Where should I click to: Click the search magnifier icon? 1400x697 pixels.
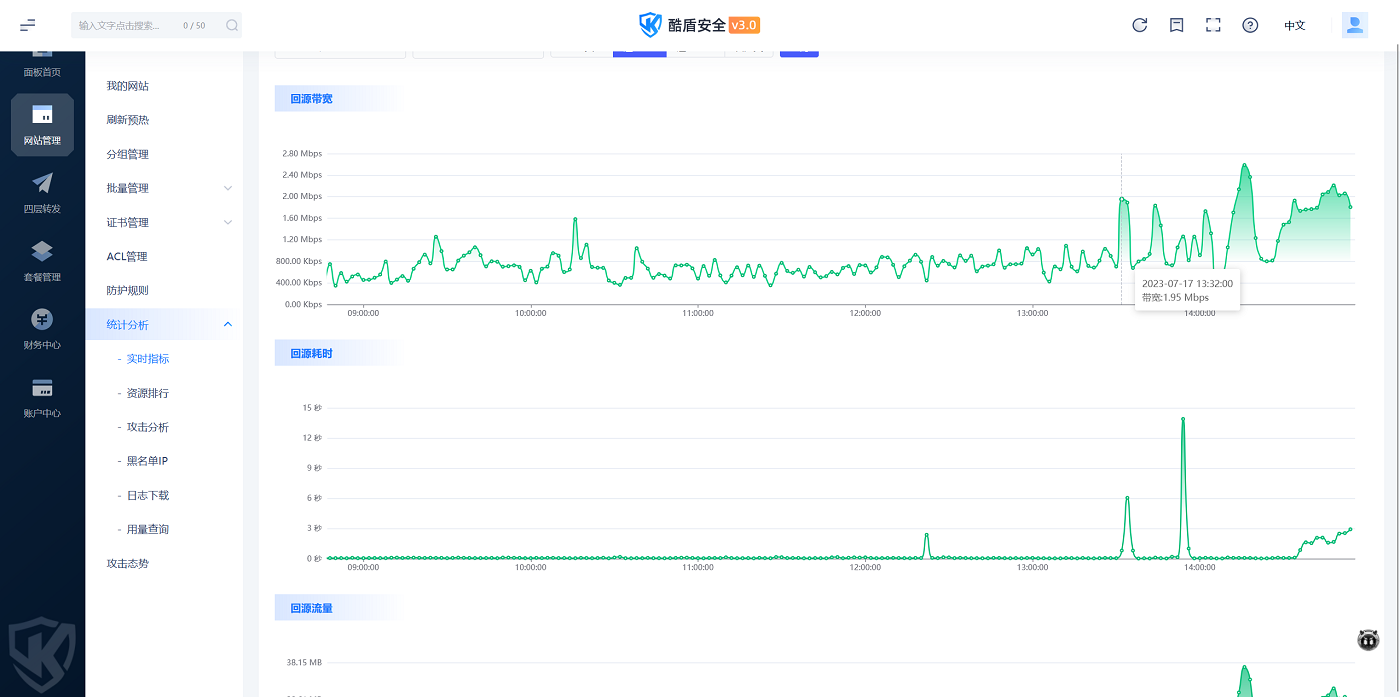pos(232,25)
